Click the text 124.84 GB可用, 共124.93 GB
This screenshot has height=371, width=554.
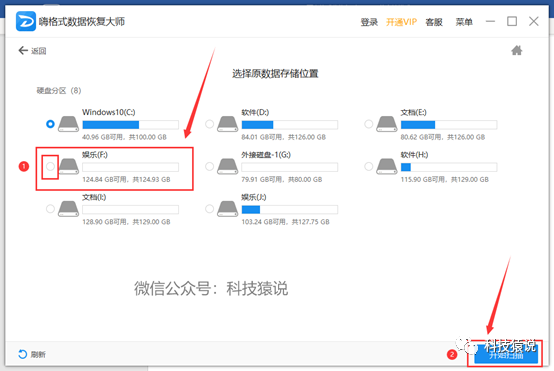[x=126, y=179]
